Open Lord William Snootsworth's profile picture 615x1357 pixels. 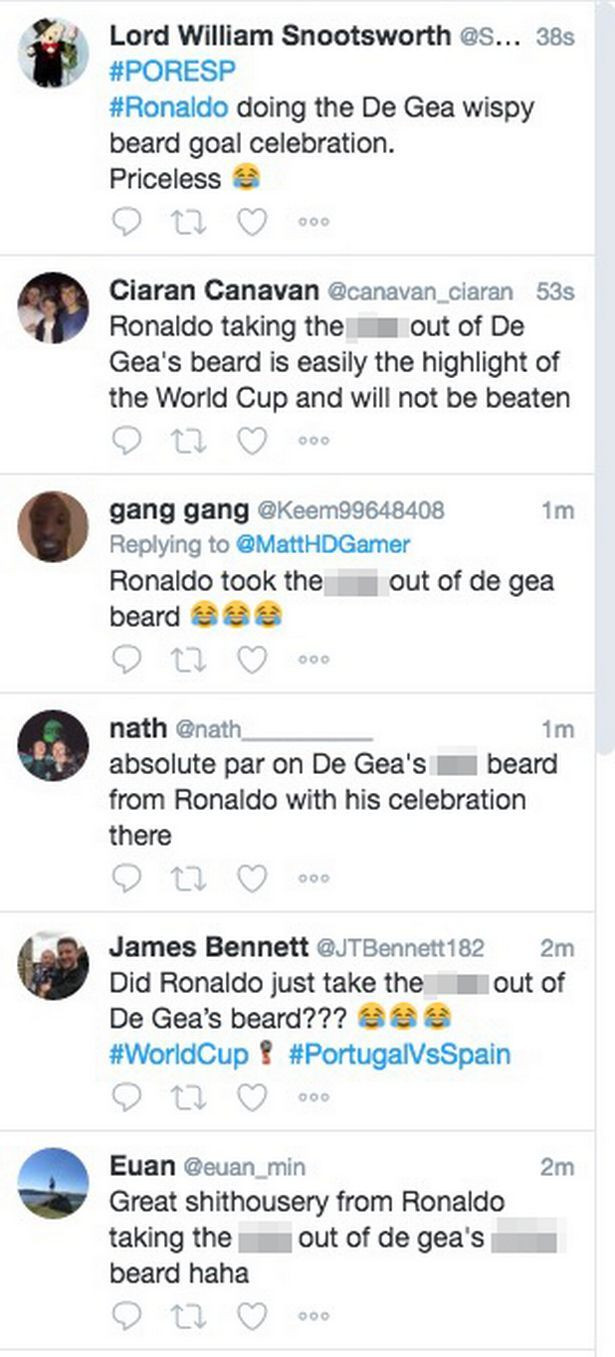click(x=53, y=52)
